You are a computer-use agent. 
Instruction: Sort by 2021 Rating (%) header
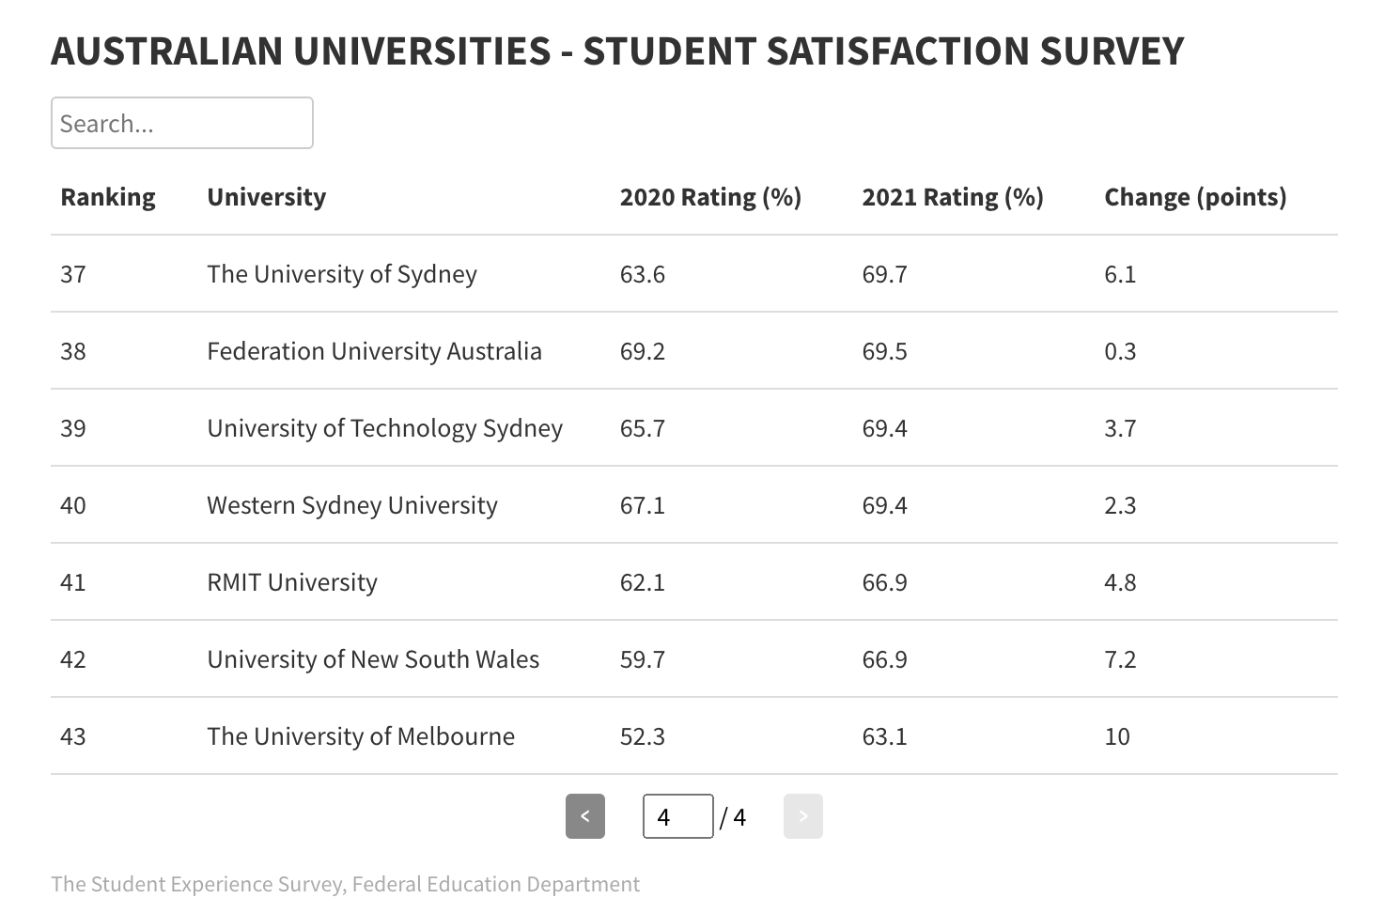952,197
